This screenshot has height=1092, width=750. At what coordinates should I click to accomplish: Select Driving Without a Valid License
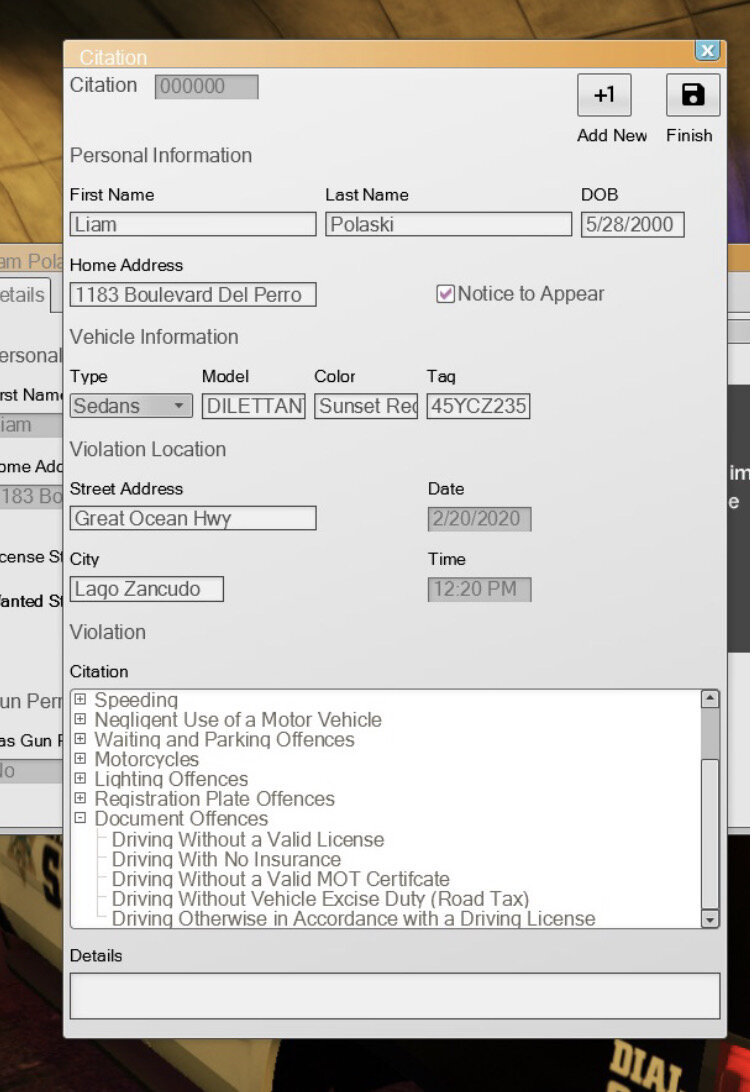click(247, 840)
